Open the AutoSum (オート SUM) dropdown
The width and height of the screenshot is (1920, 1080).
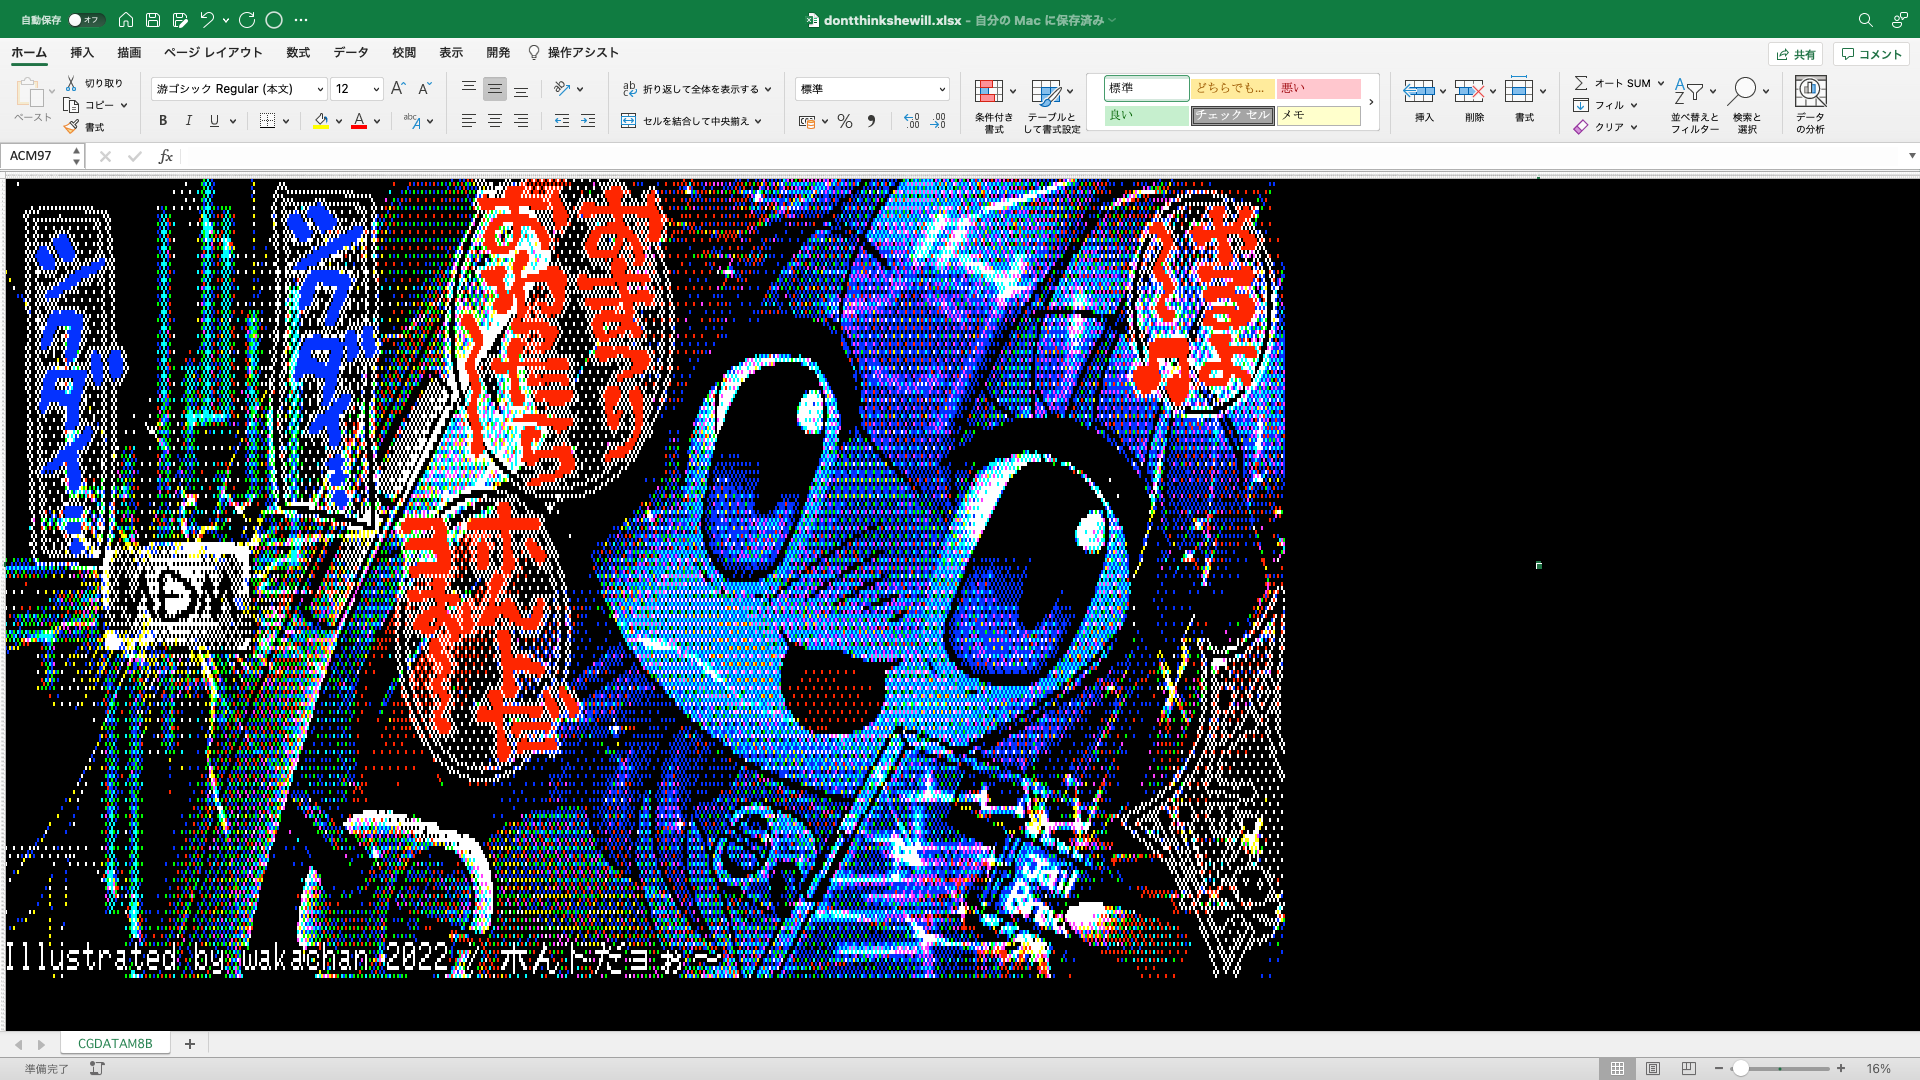point(1661,83)
